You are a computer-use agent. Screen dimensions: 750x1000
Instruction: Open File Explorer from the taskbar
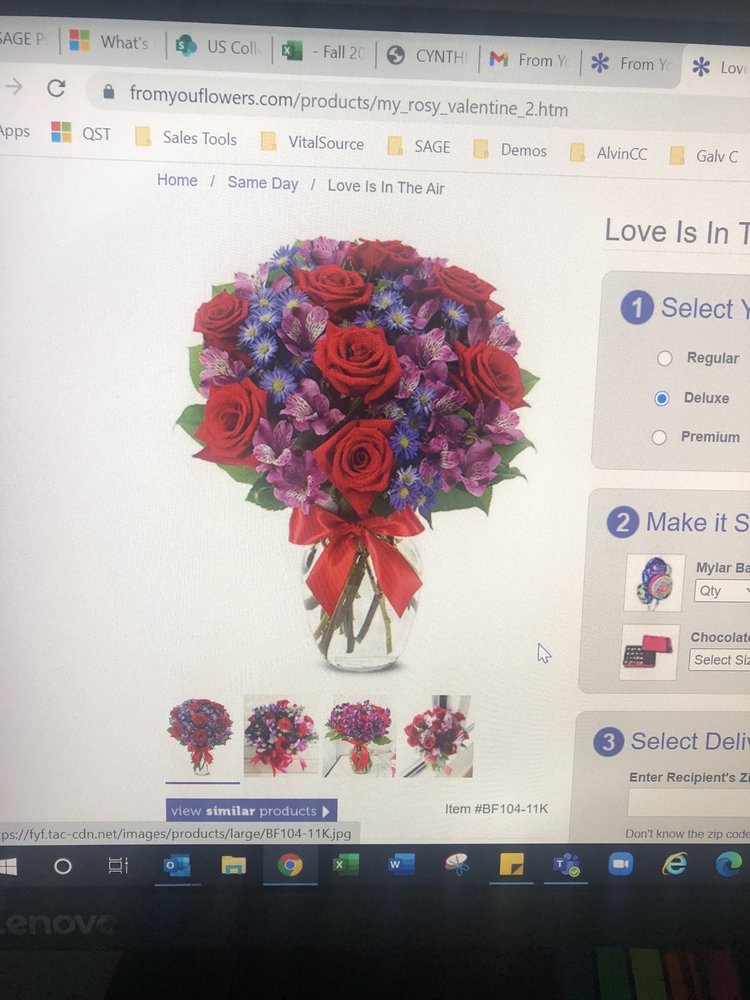click(233, 865)
